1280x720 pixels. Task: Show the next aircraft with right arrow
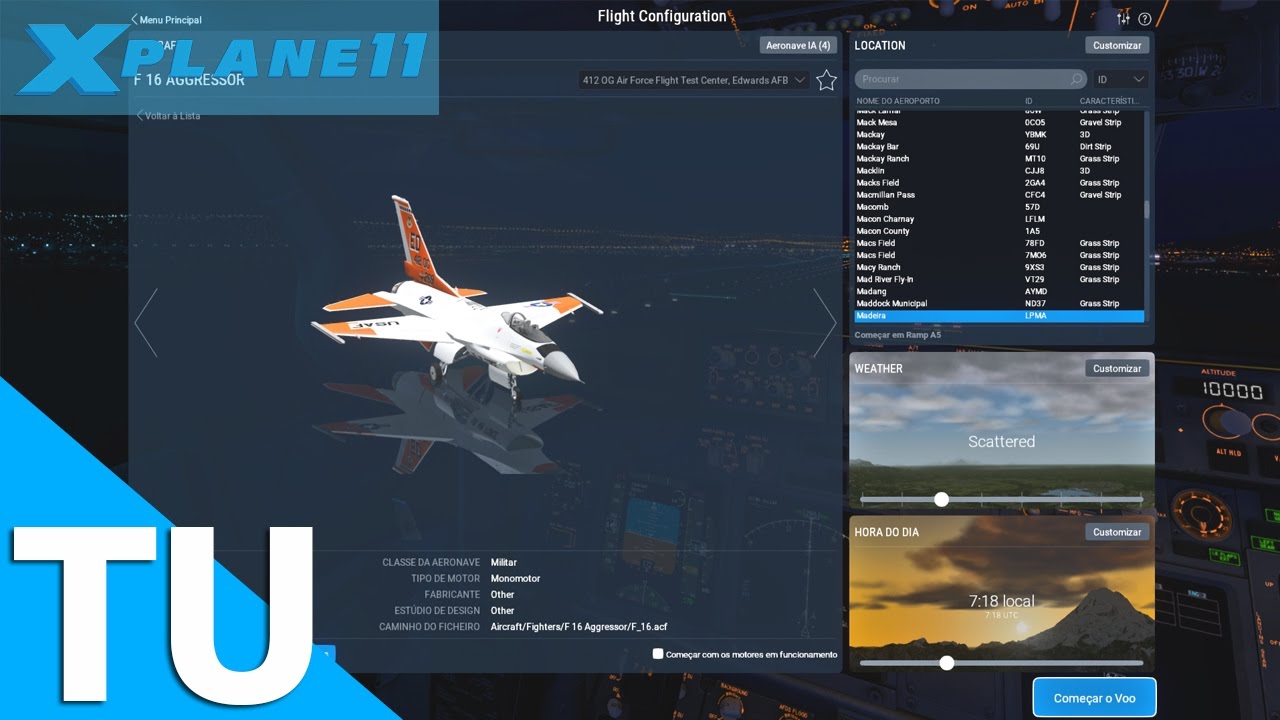pos(824,323)
